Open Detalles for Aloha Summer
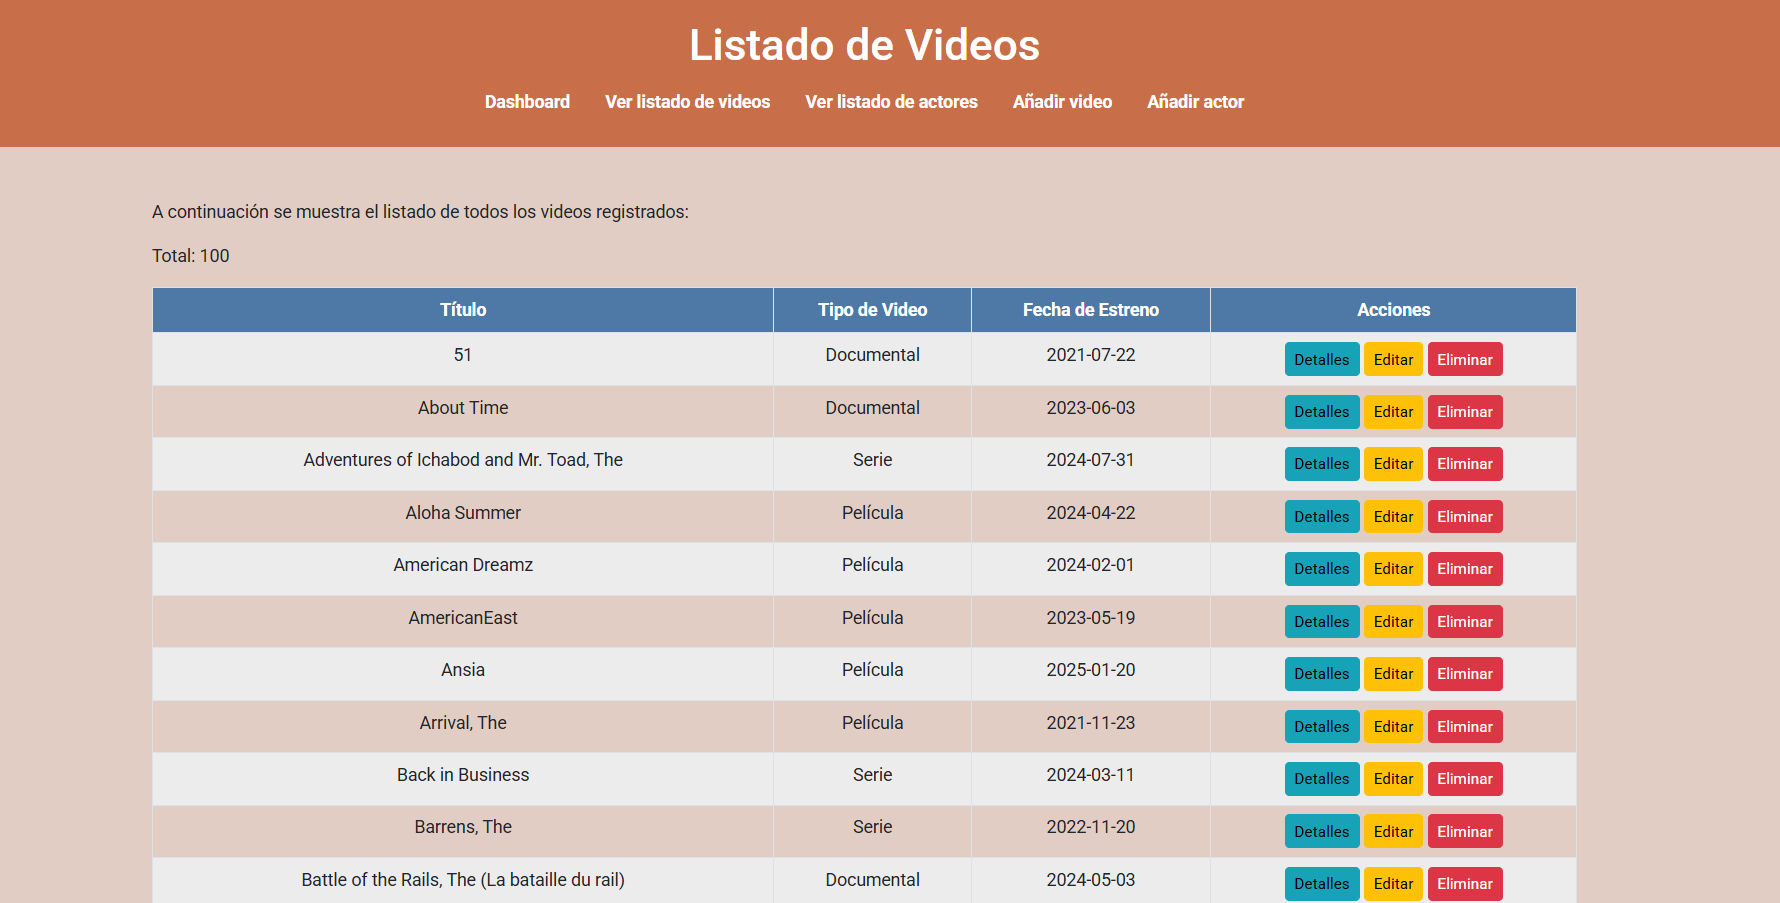Viewport: 1780px width, 903px height. point(1321,517)
